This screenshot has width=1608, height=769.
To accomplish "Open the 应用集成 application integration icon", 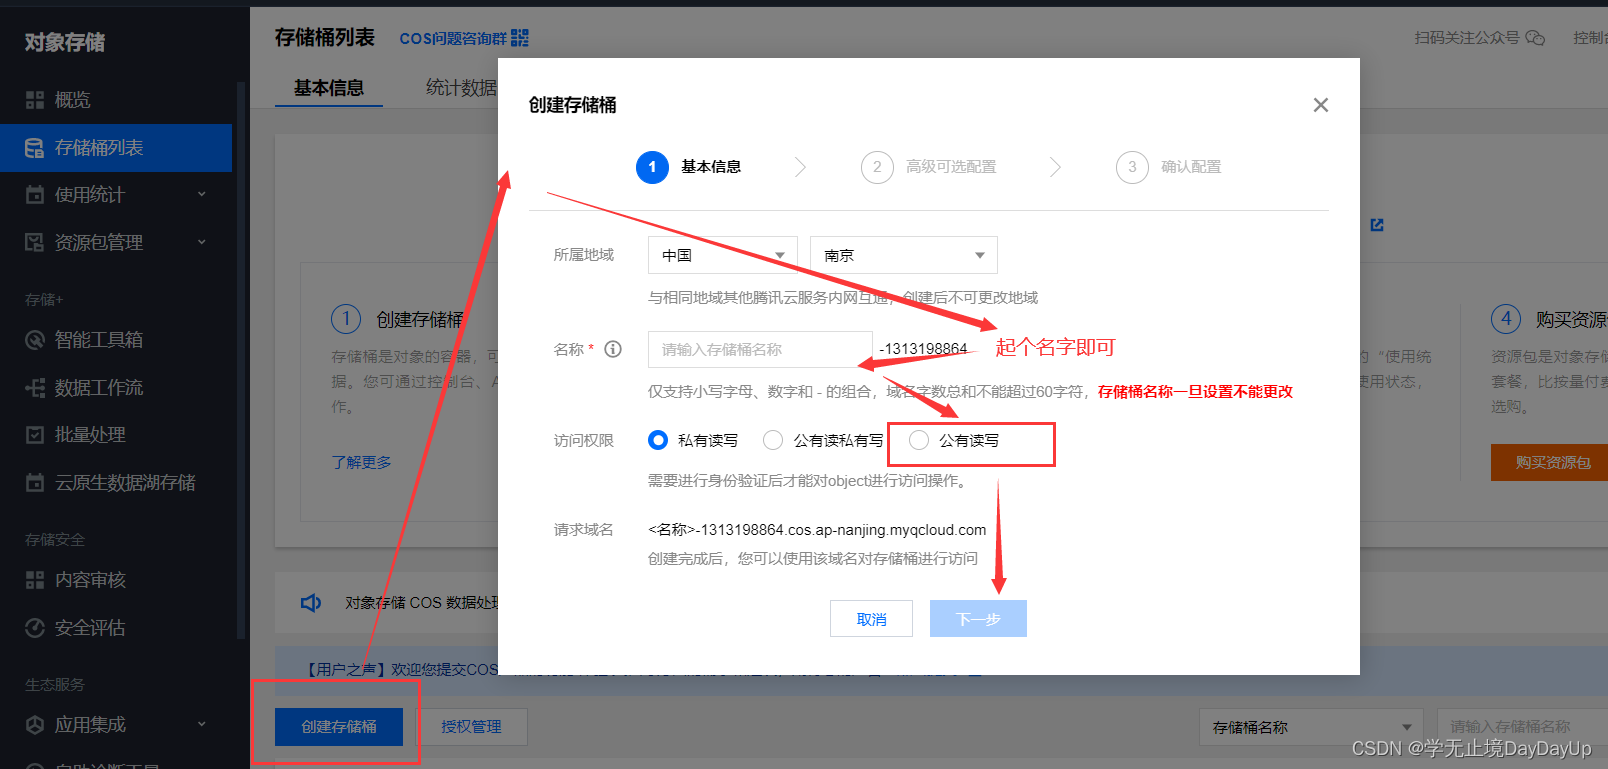I will pyautogui.click(x=35, y=725).
